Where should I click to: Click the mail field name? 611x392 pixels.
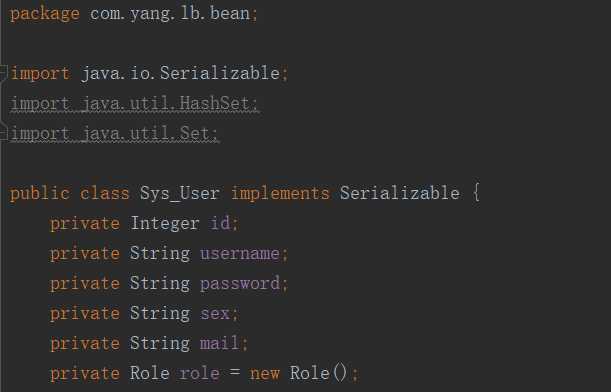click(x=219, y=343)
